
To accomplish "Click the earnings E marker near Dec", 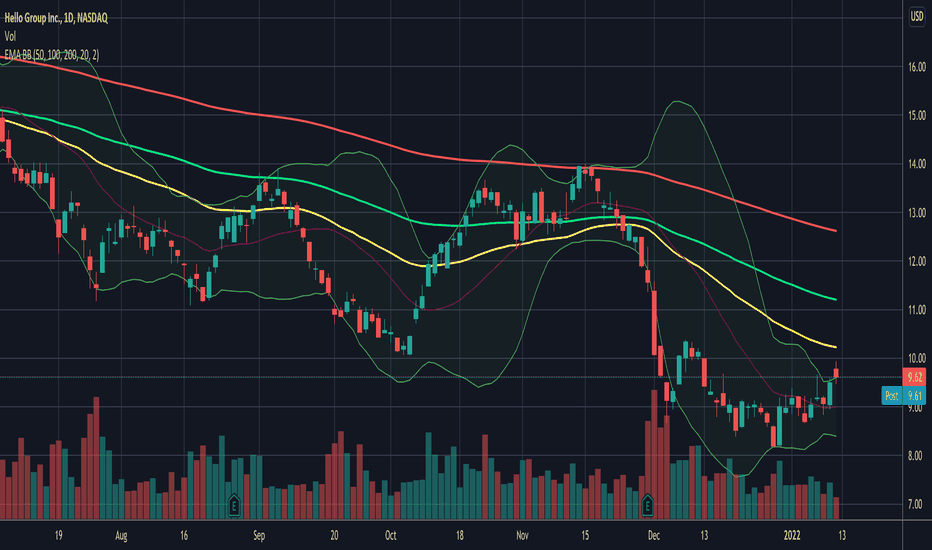I will [647, 505].
